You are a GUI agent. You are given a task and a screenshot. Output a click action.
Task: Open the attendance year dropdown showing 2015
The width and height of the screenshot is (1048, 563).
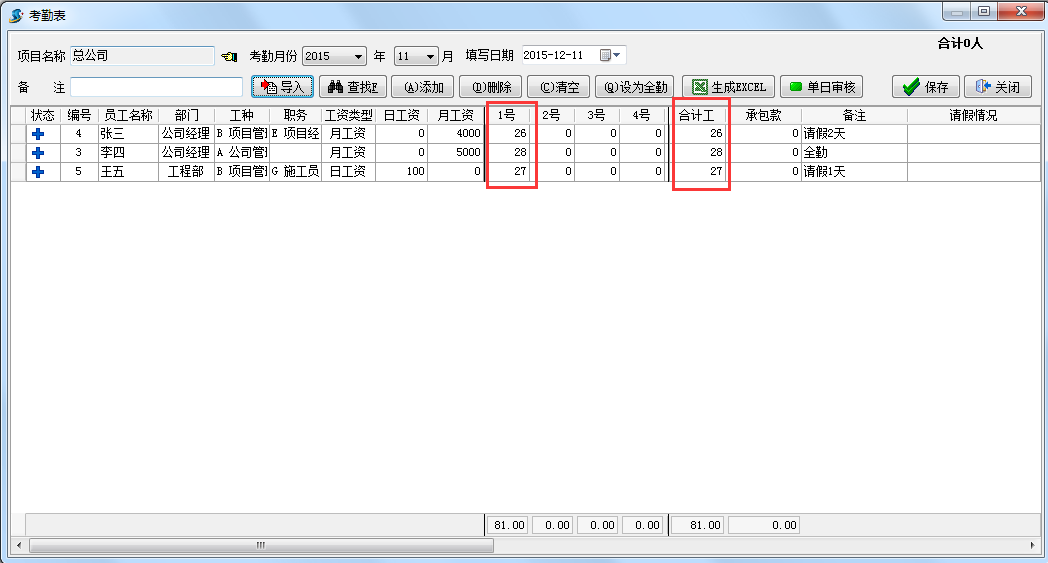point(358,56)
